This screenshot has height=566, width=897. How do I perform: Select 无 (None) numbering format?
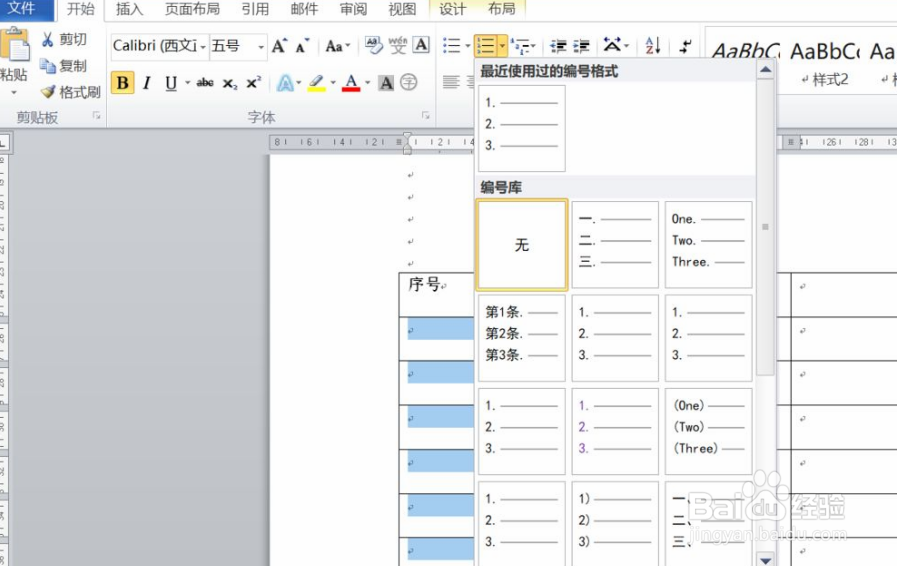522,244
